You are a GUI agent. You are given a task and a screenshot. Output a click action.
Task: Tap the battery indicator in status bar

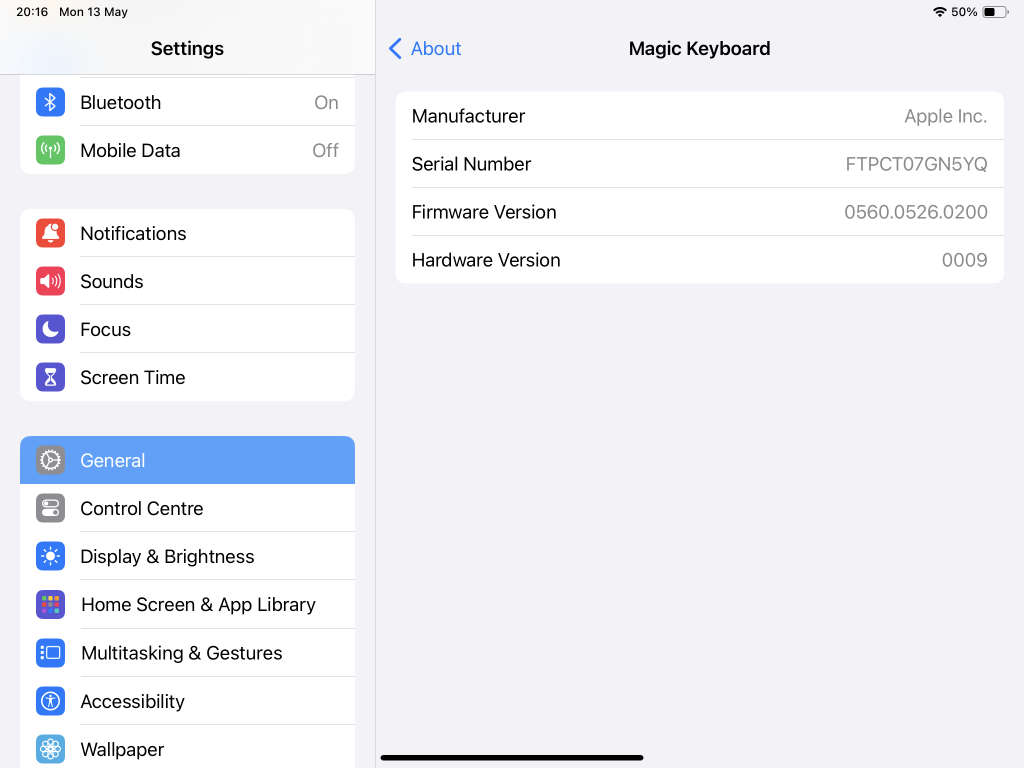point(995,12)
